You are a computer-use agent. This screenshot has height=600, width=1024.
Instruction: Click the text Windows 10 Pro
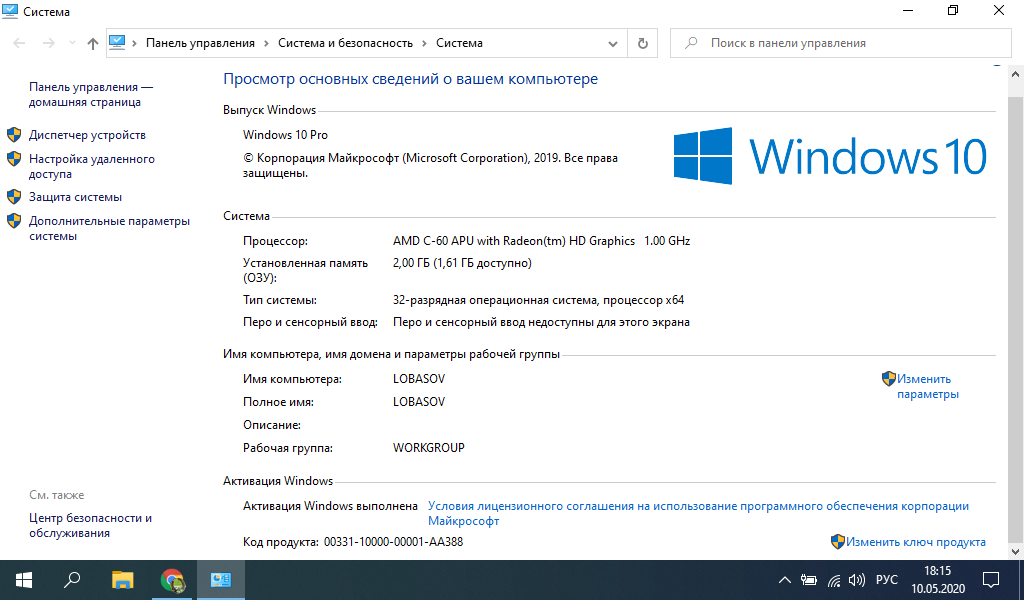point(285,135)
